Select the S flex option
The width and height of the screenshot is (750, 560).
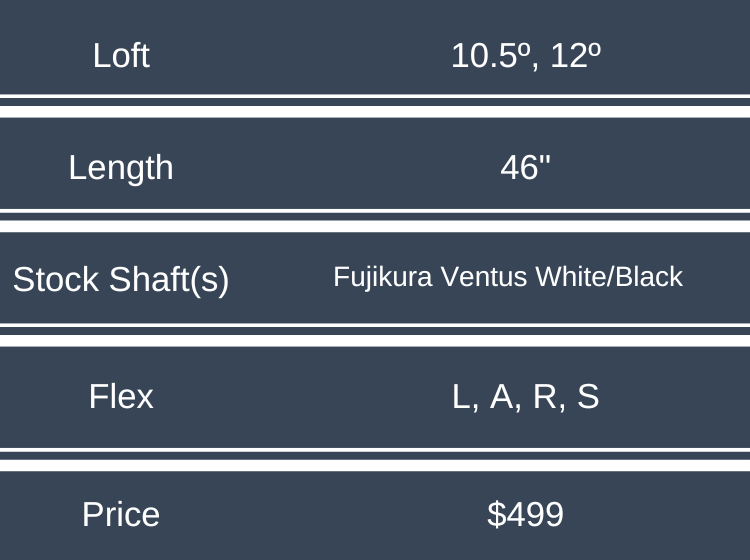coord(588,397)
